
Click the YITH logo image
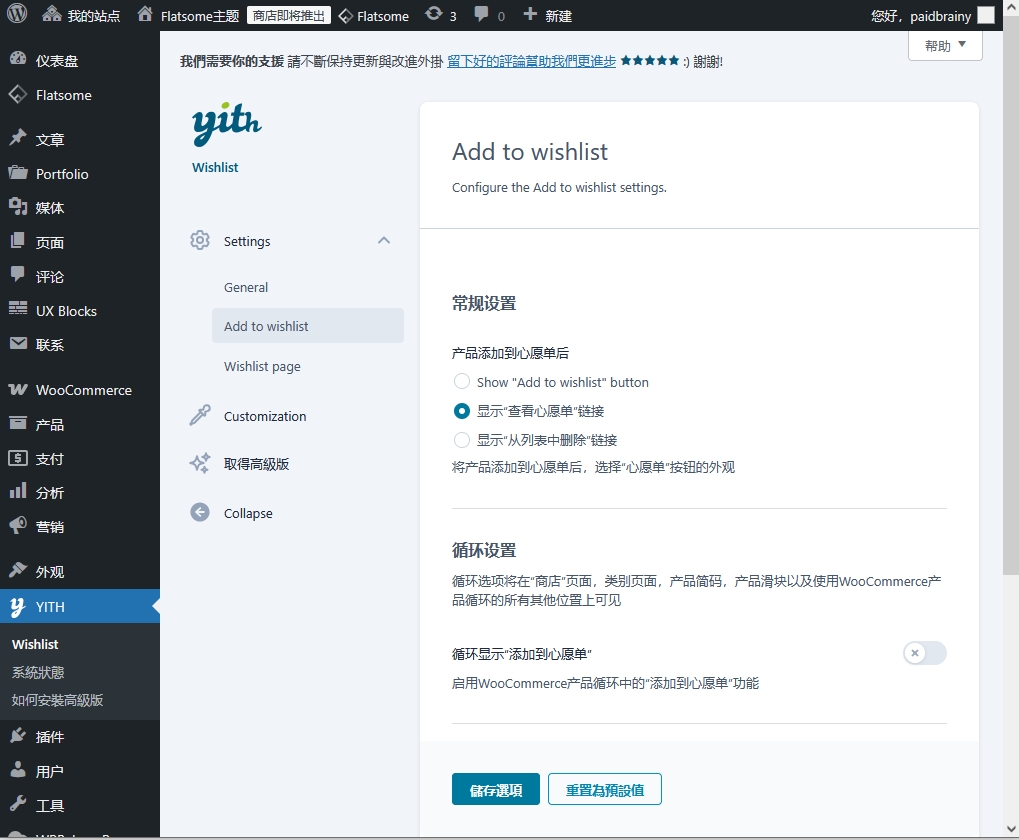click(x=227, y=123)
